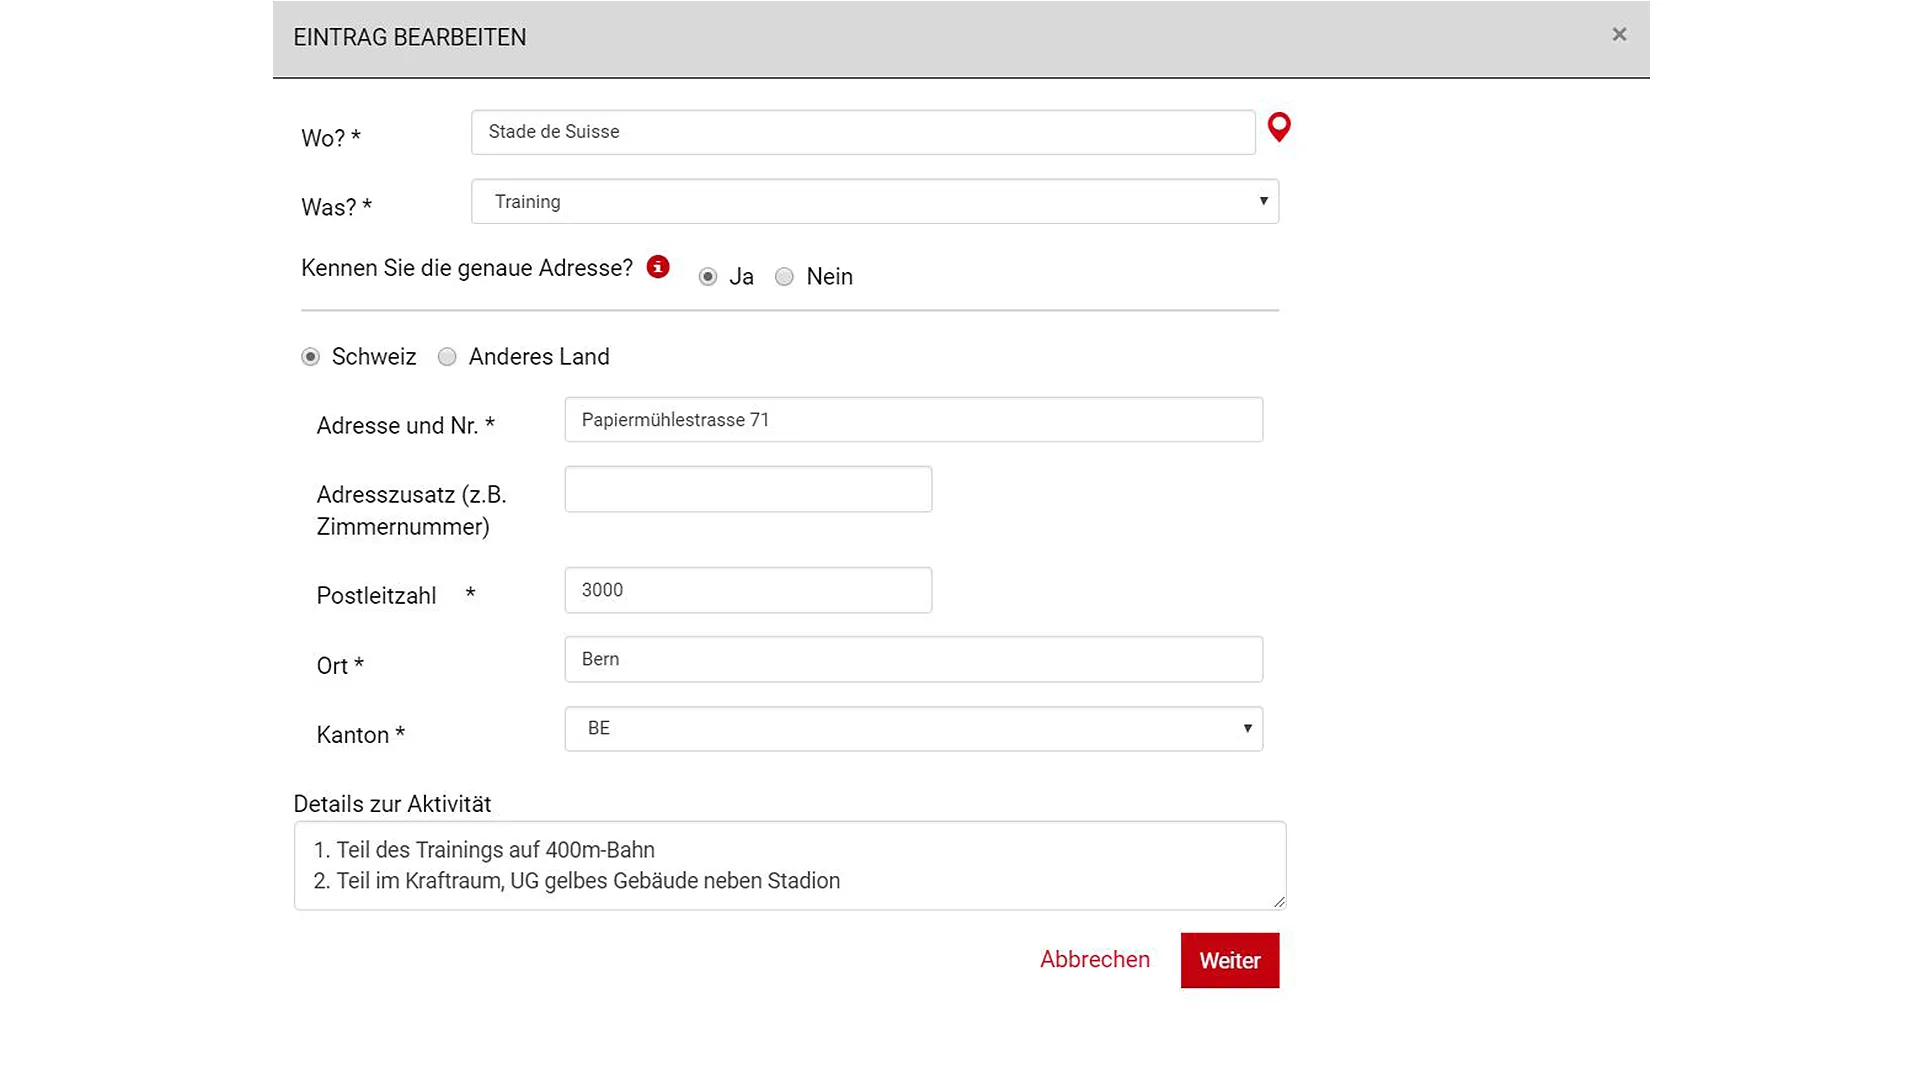Image resolution: width=1920 pixels, height=1080 pixels.
Task: Click the empty Adresszusatz input field
Action: pos(748,489)
